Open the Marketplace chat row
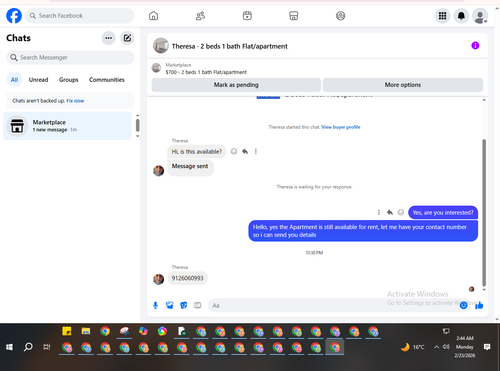Image resolution: width=500 pixels, height=371 pixels. coord(67,126)
